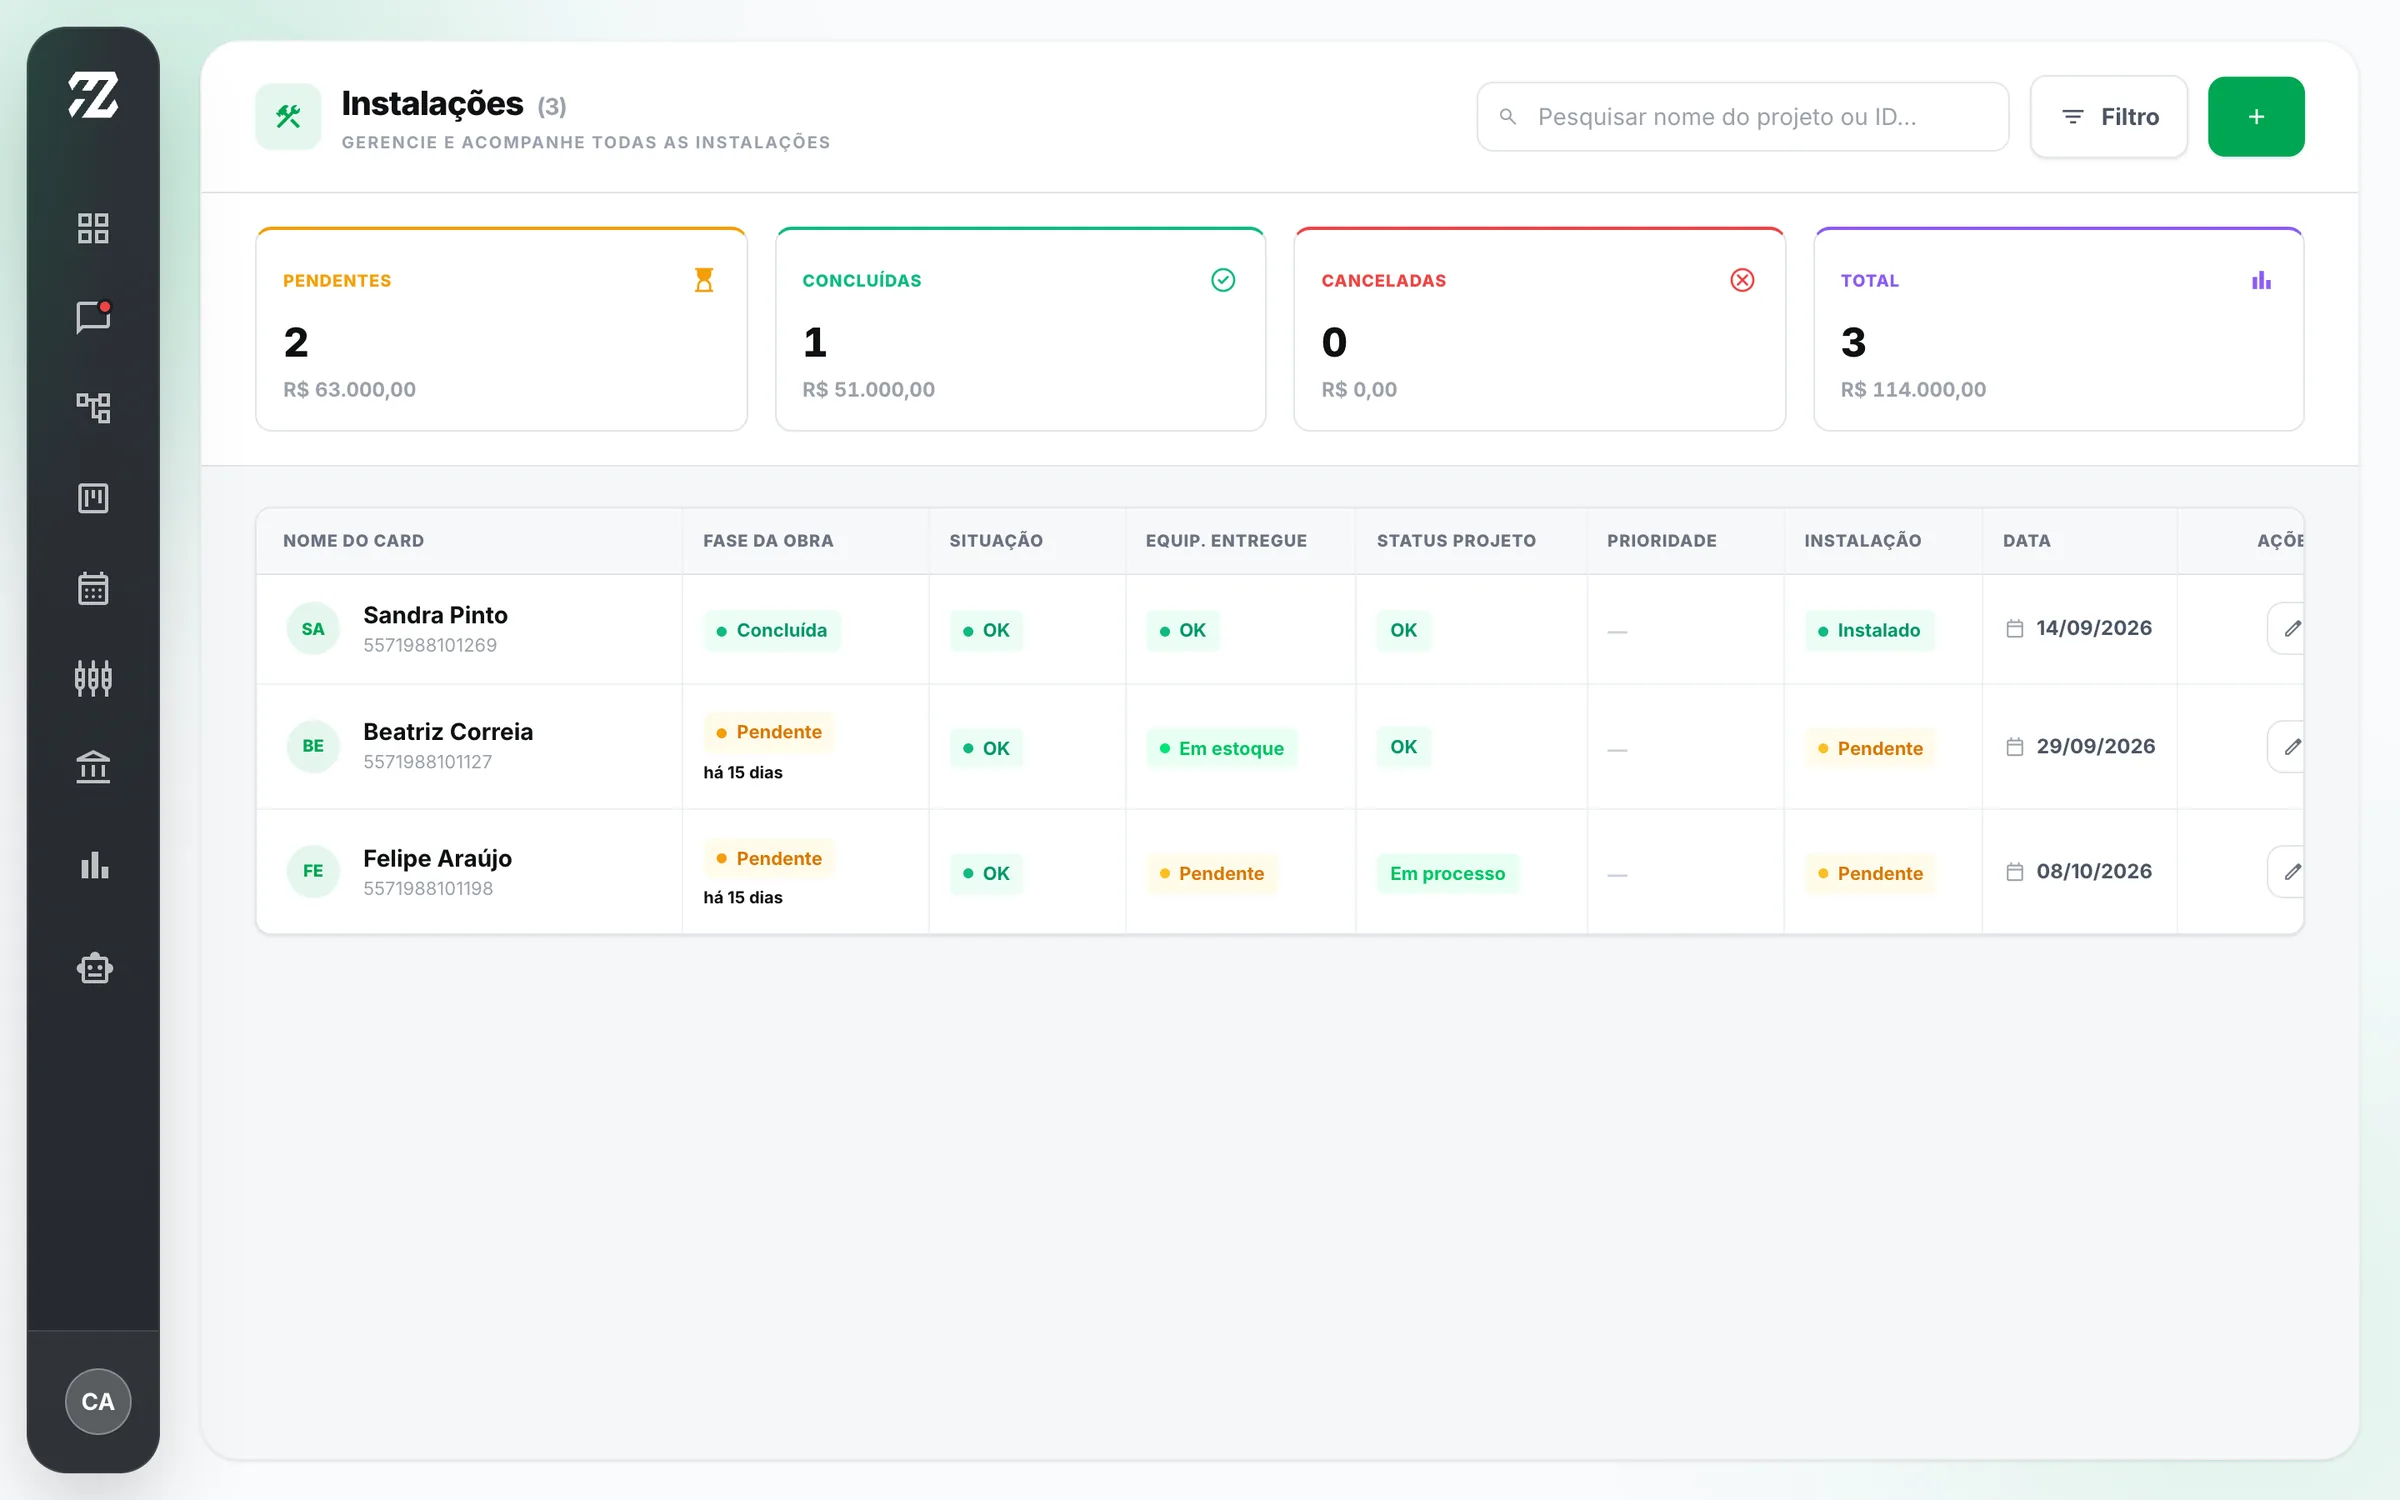Focus the project name search field
The width and height of the screenshot is (2400, 1500).
pos(1742,117)
